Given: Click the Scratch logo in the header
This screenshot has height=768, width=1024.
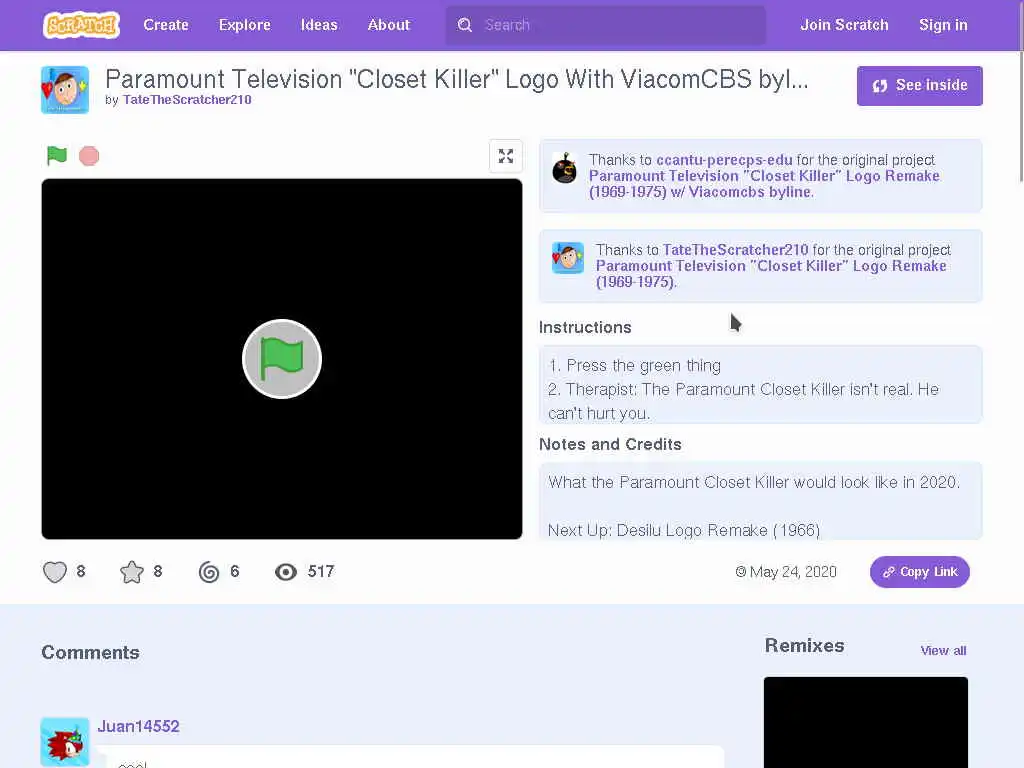Looking at the screenshot, I should point(81,25).
